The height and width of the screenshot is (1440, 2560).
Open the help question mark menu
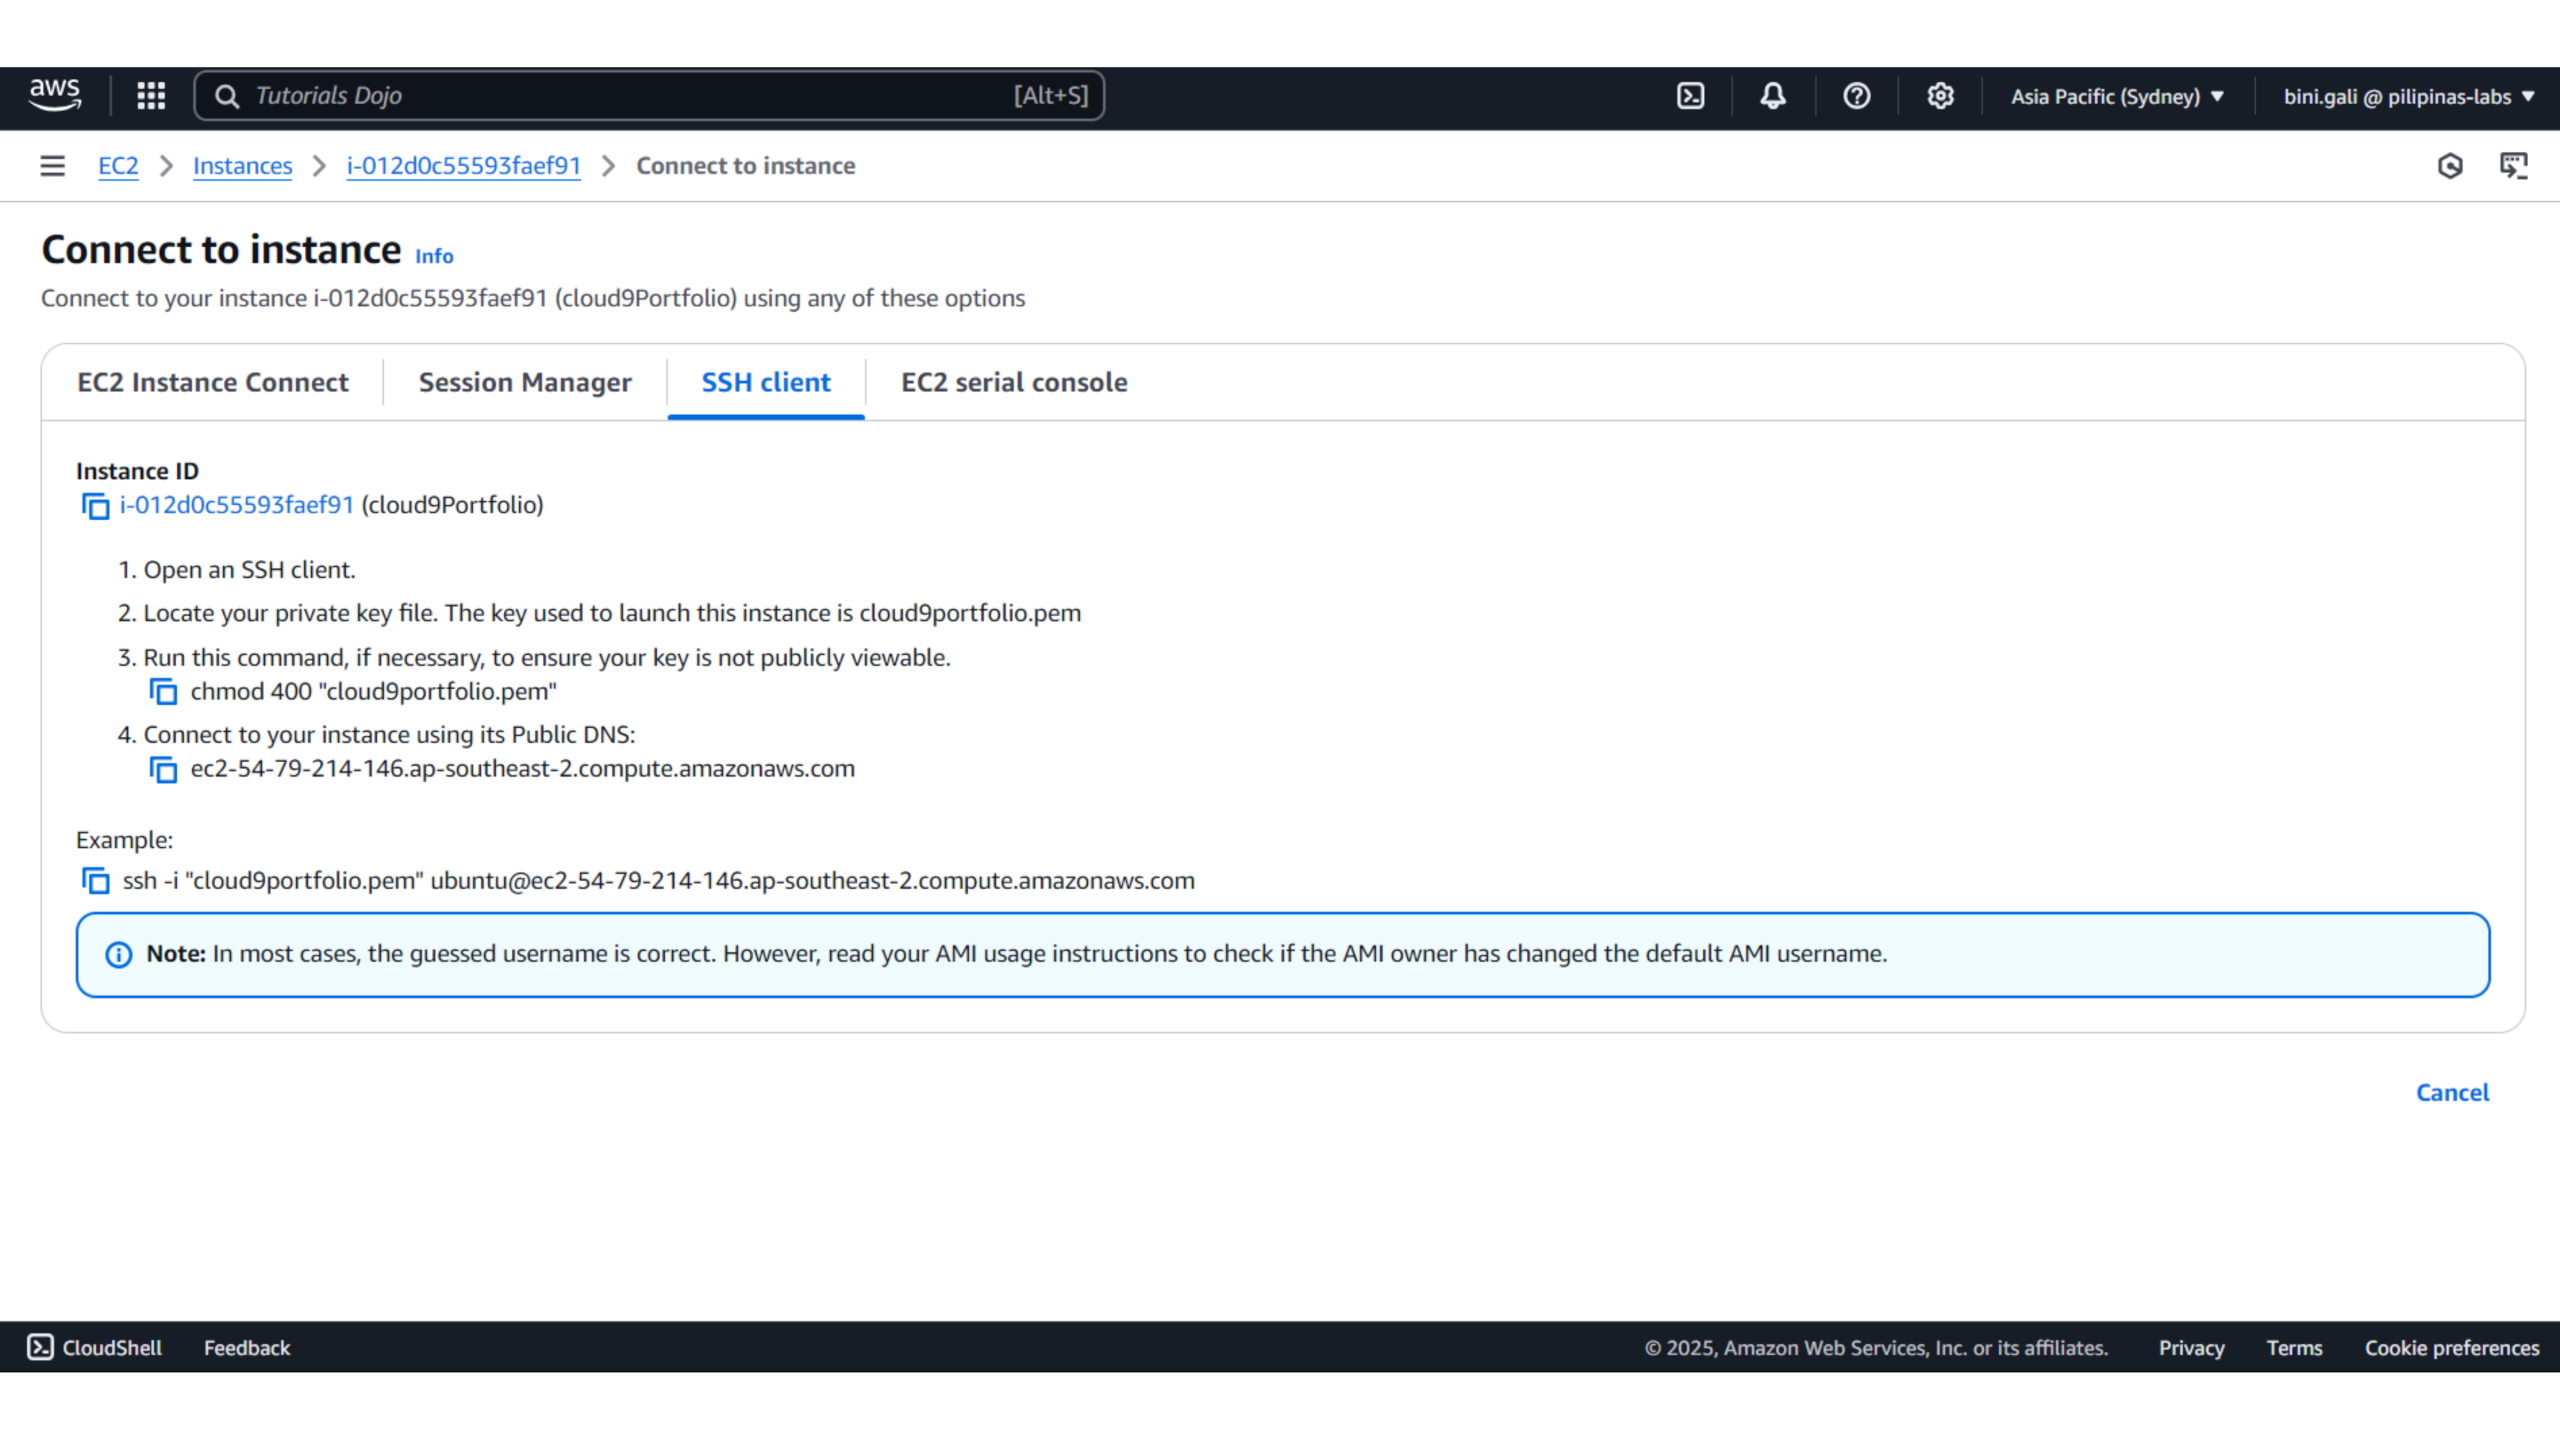coord(1856,96)
